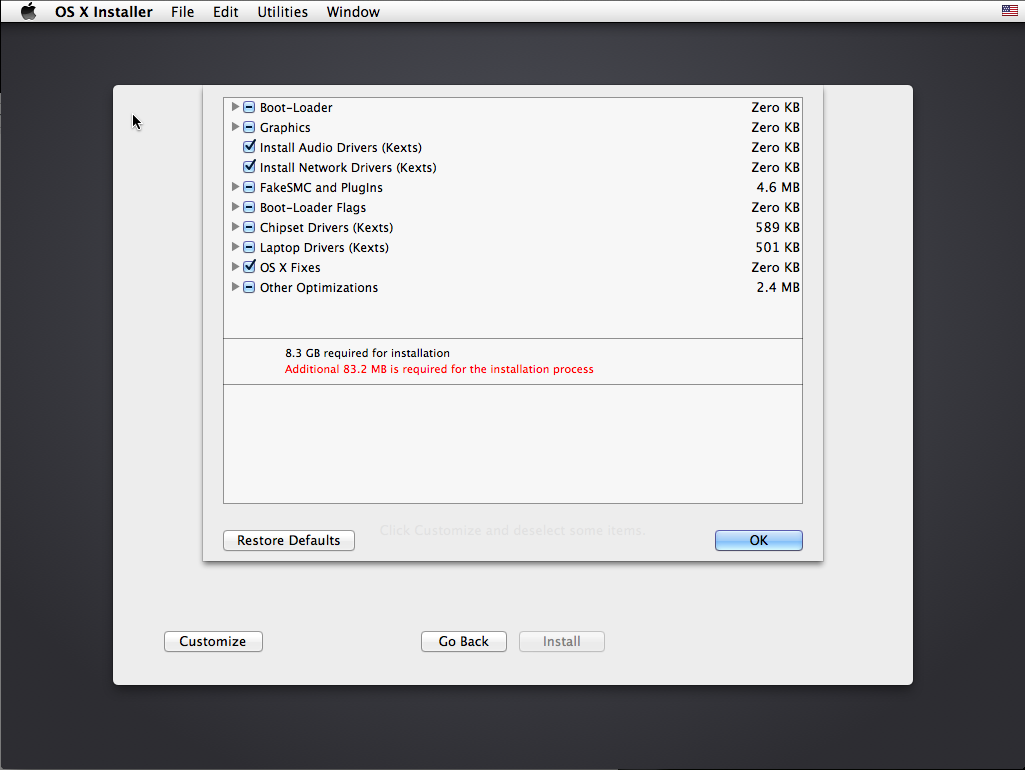Select the Chipset Drivers (Kexts) label

326,227
